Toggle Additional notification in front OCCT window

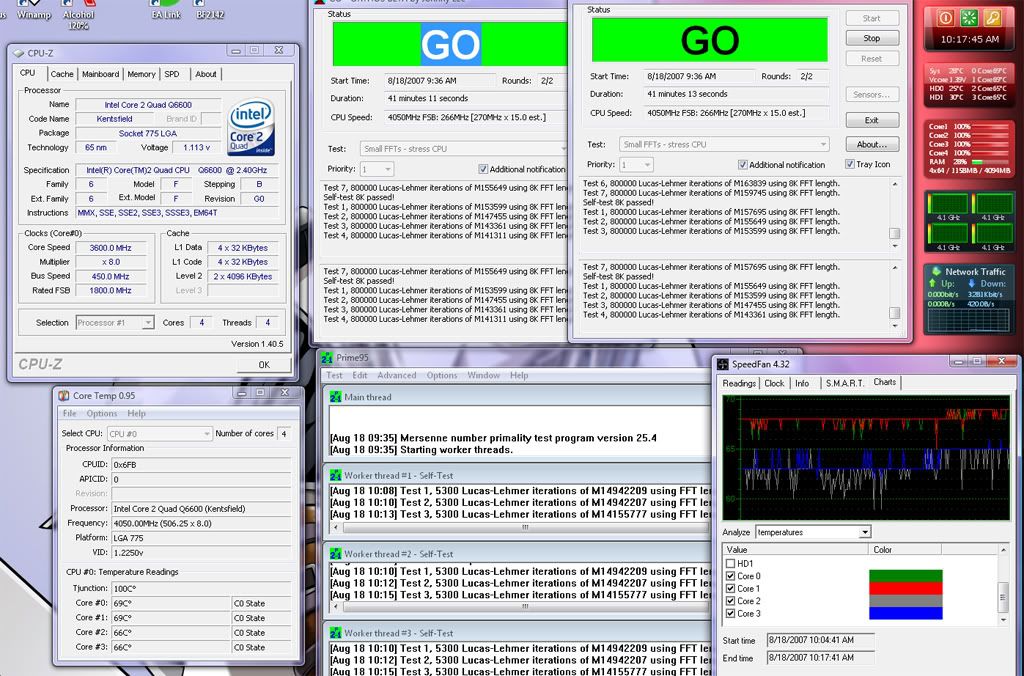click(743, 165)
